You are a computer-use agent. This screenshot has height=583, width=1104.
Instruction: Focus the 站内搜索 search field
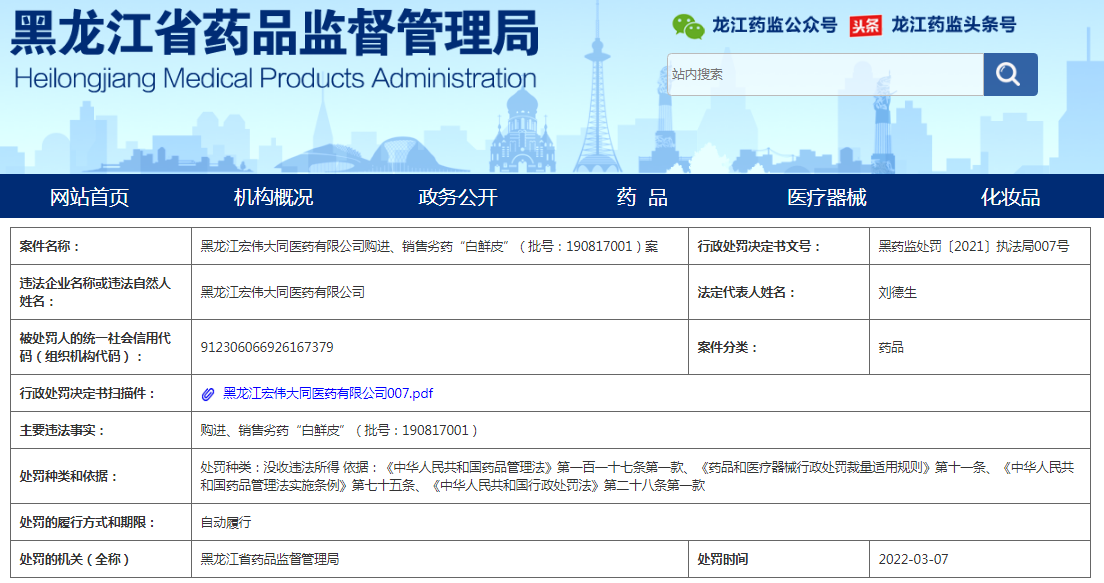pos(825,74)
